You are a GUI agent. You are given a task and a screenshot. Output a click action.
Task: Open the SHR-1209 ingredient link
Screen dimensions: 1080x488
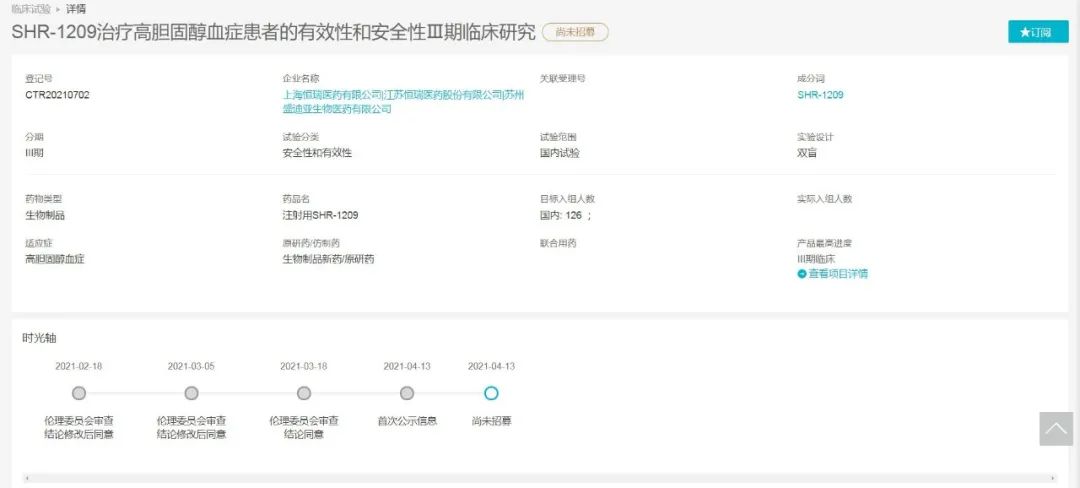[x=820, y=95]
